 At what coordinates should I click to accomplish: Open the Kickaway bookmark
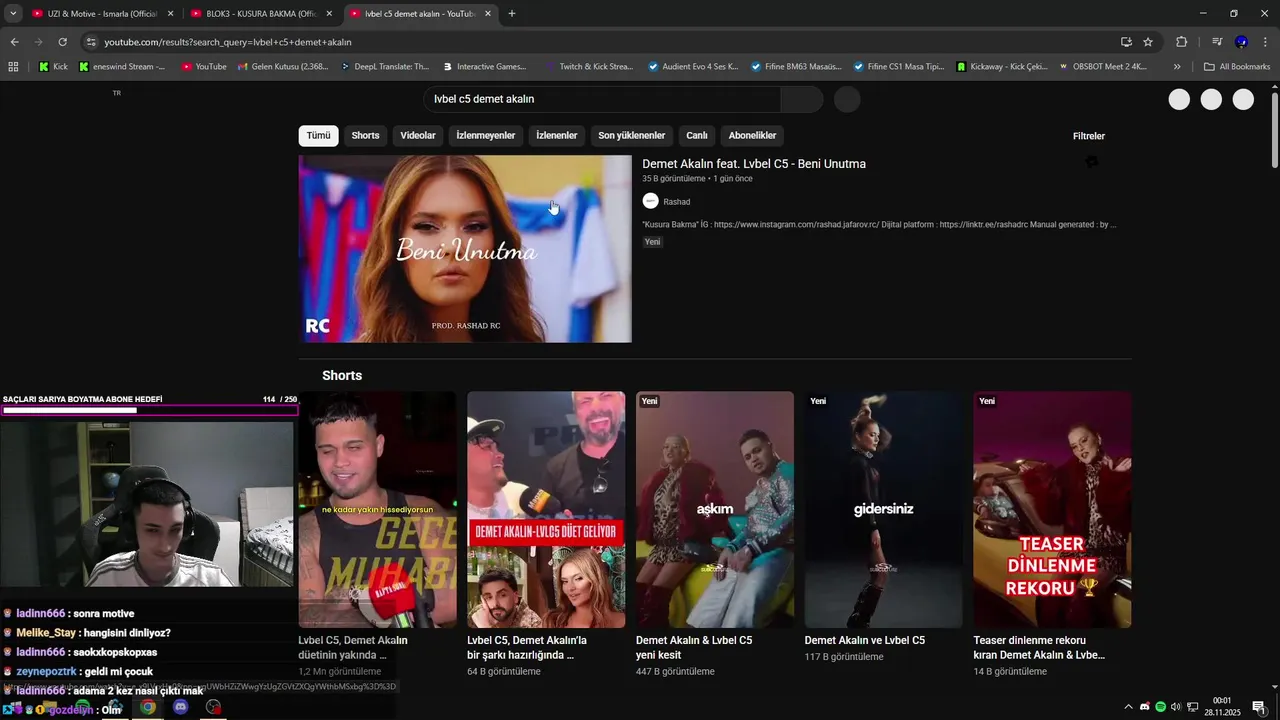click(1002, 67)
